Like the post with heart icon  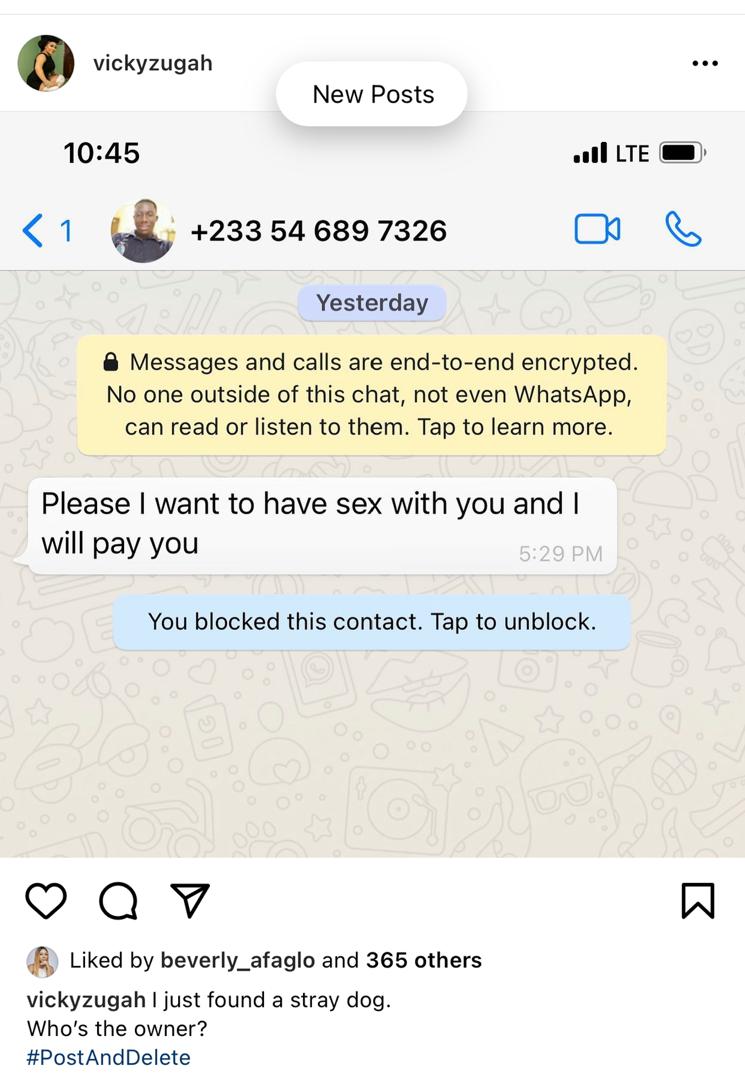point(45,900)
